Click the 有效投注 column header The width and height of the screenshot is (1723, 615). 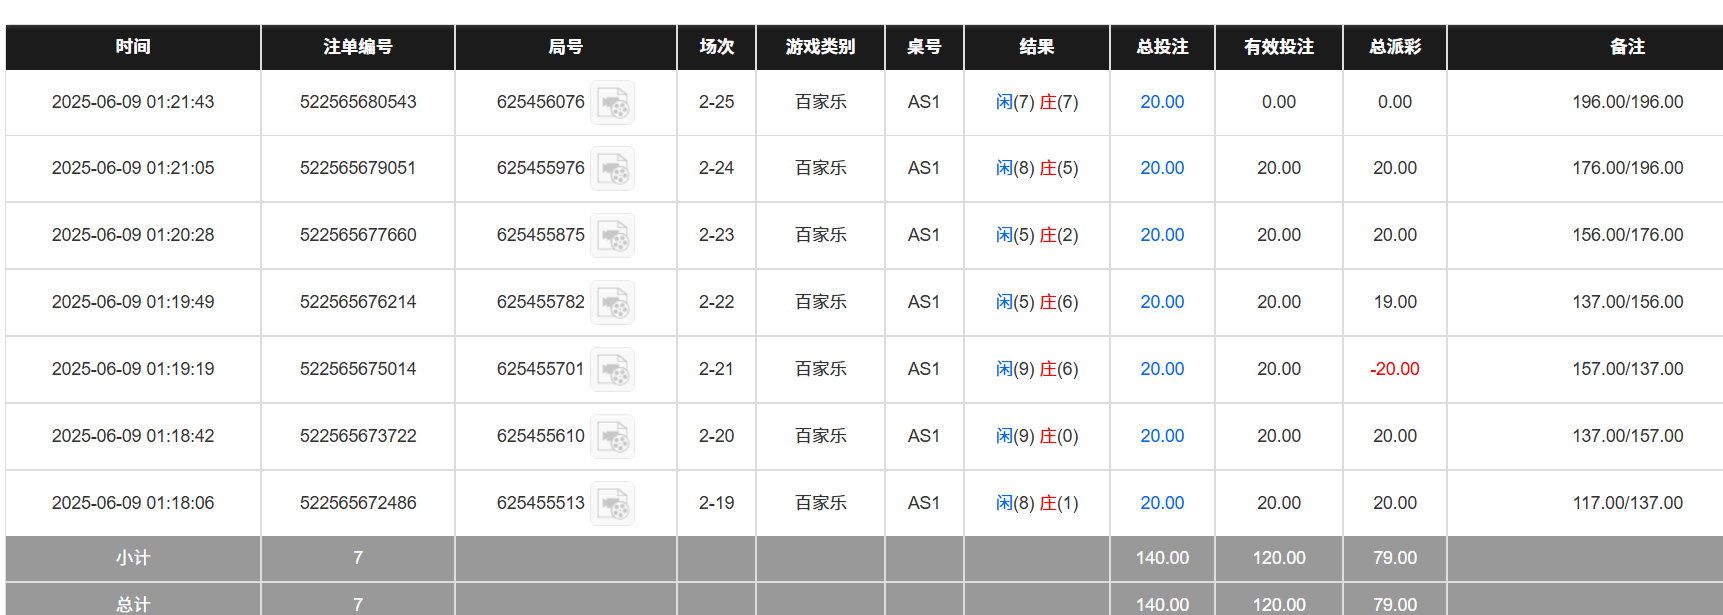point(1279,47)
